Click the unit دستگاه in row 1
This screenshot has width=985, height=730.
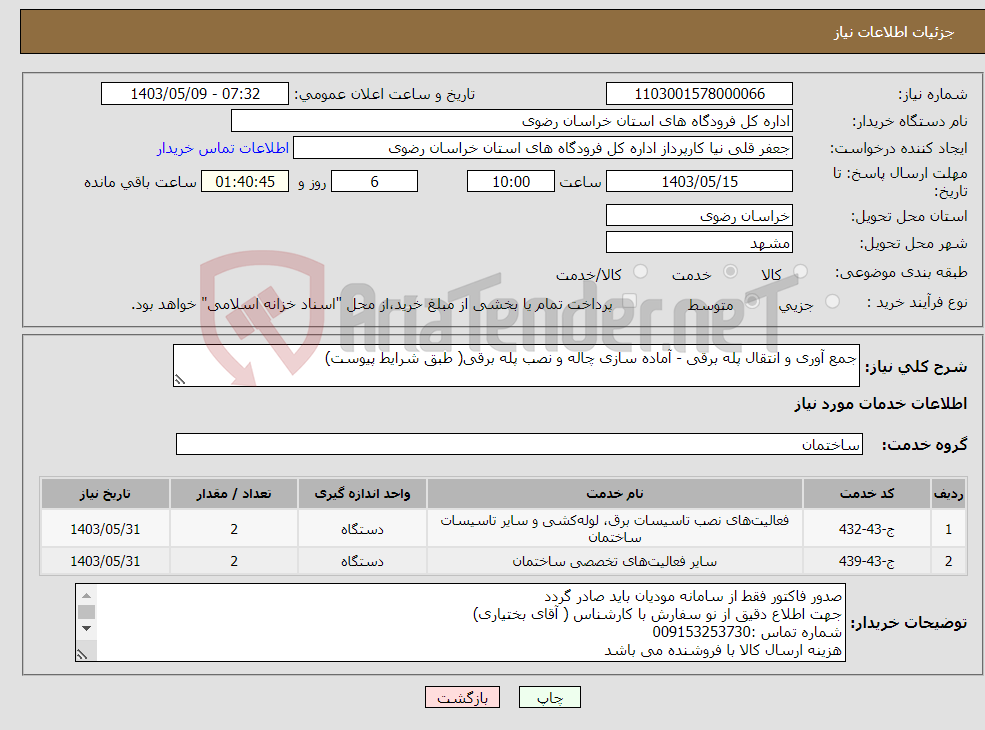[362, 529]
